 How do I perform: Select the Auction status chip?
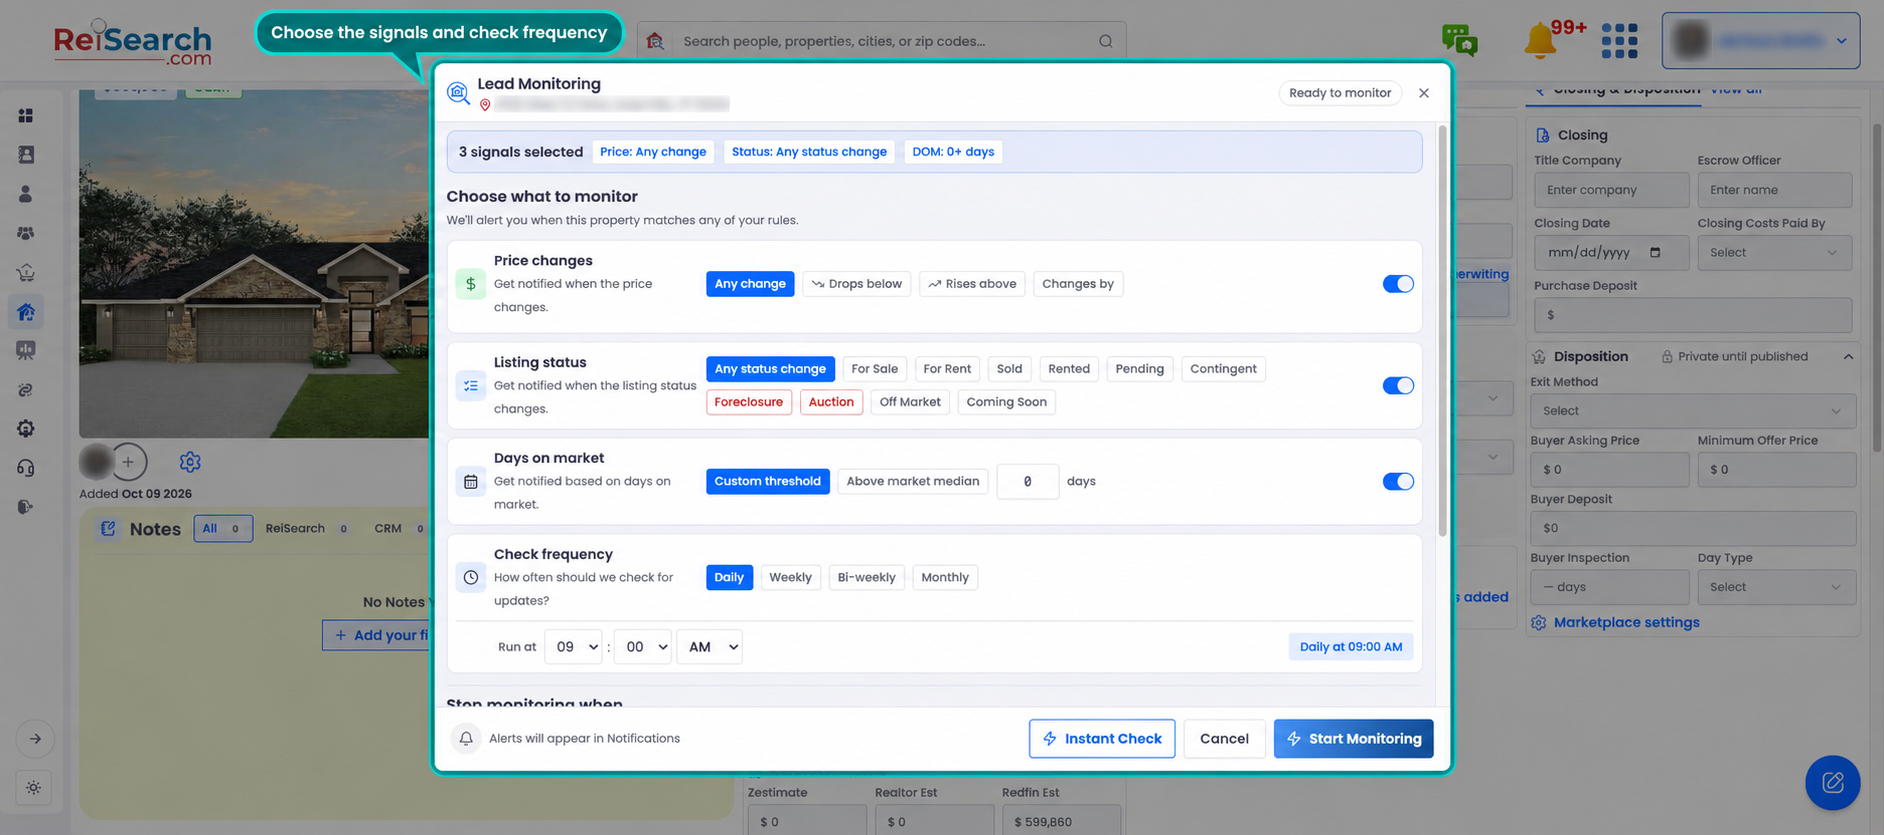pyautogui.click(x=831, y=402)
